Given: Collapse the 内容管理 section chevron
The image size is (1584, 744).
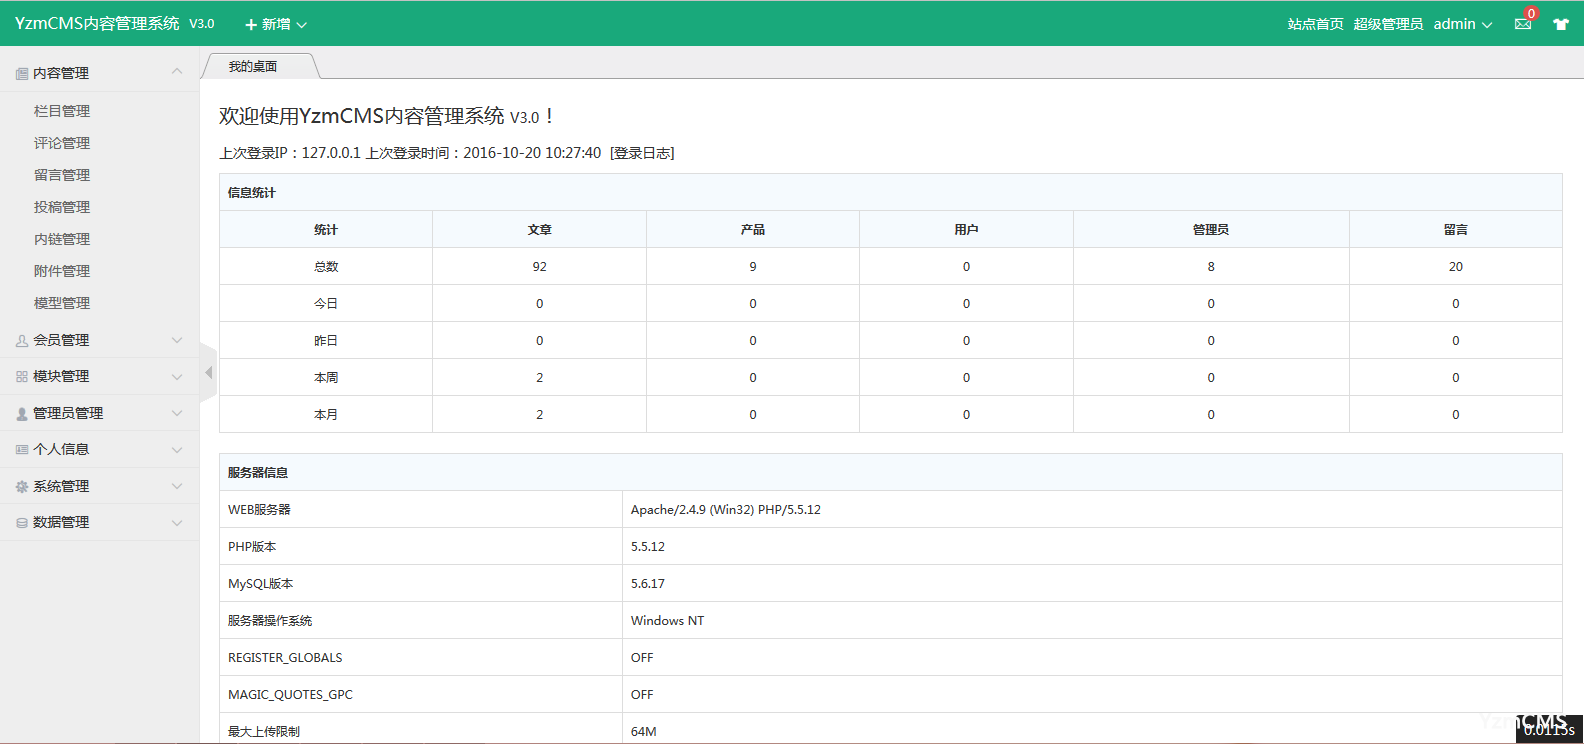Looking at the screenshot, I should (177, 72).
